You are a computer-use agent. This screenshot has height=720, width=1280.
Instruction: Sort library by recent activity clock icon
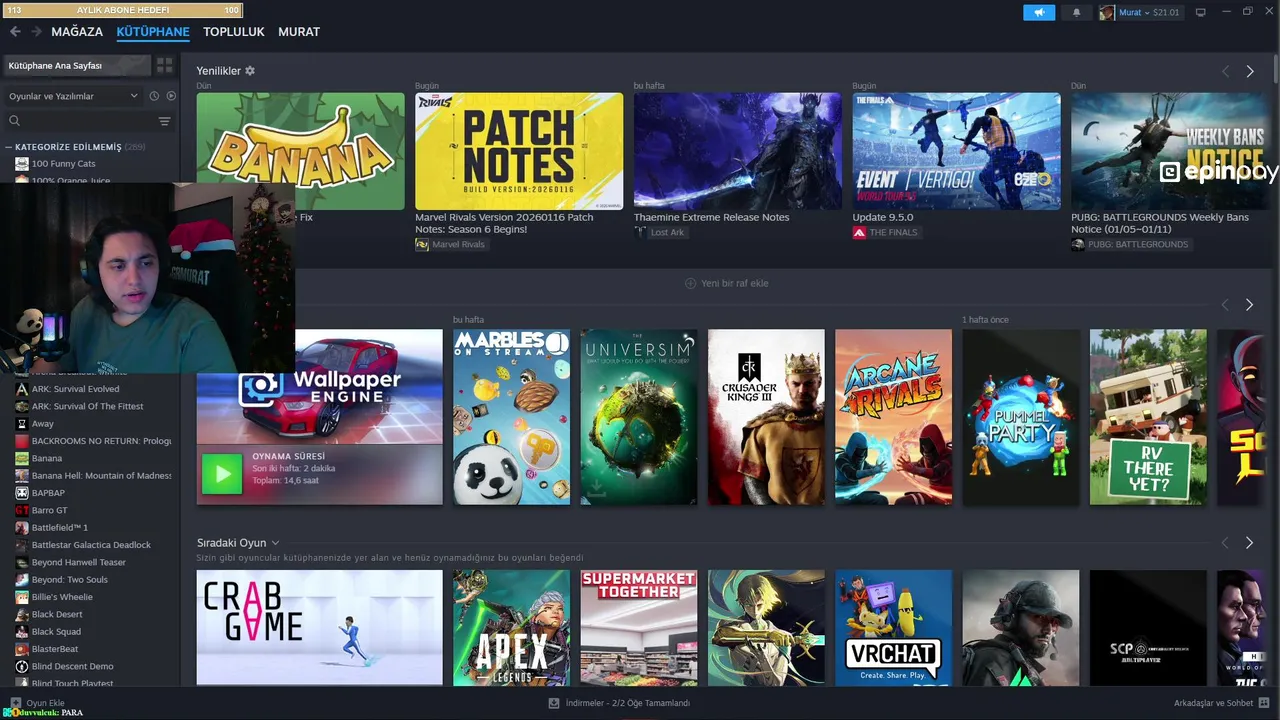click(154, 96)
